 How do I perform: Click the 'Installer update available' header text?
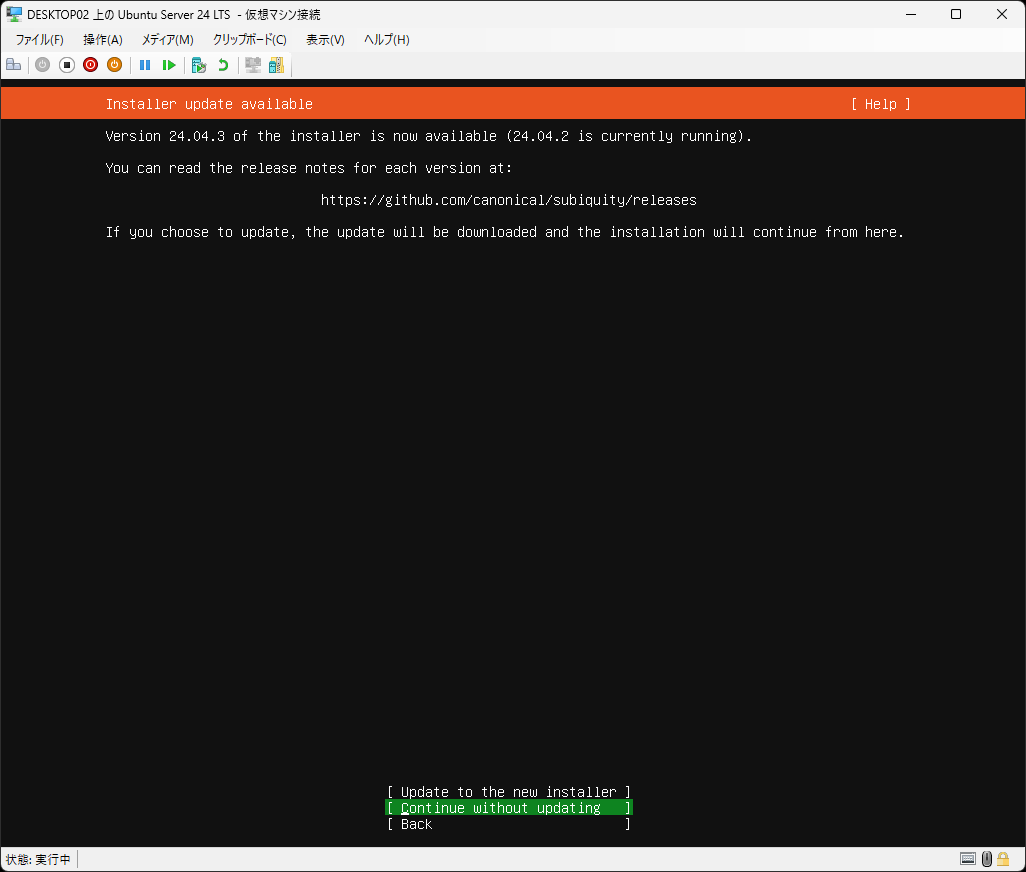click(209, 104)
